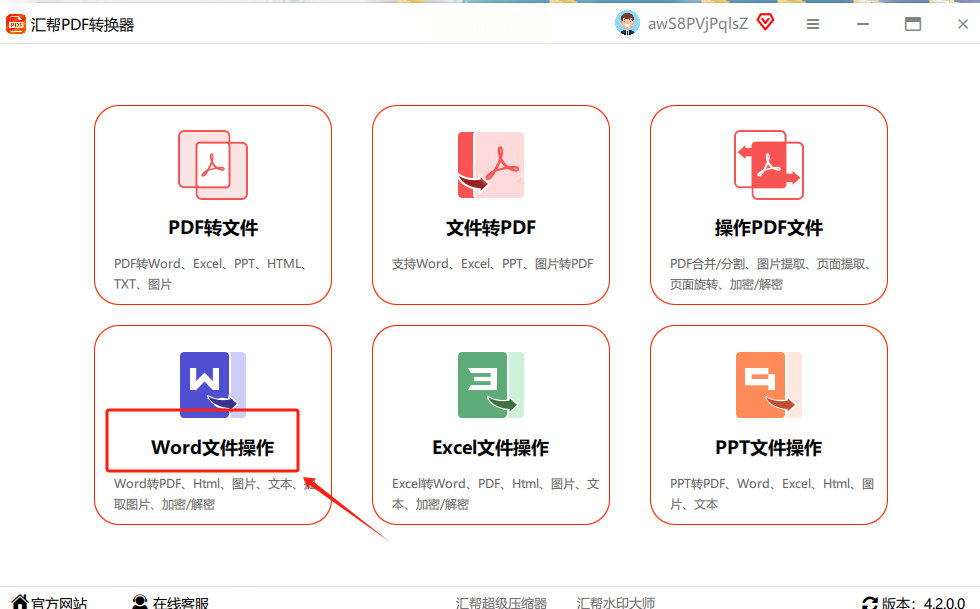Click description starting PDF合并/分割
The width and height of the screenshot is (980, 609).
[x=771, y=274]
